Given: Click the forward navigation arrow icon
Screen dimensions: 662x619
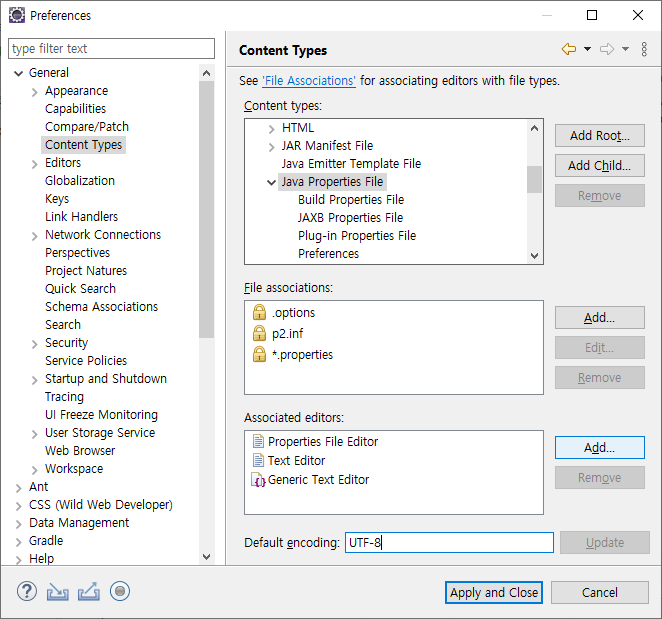Looking at the screenshot, I should click(607, 49).
